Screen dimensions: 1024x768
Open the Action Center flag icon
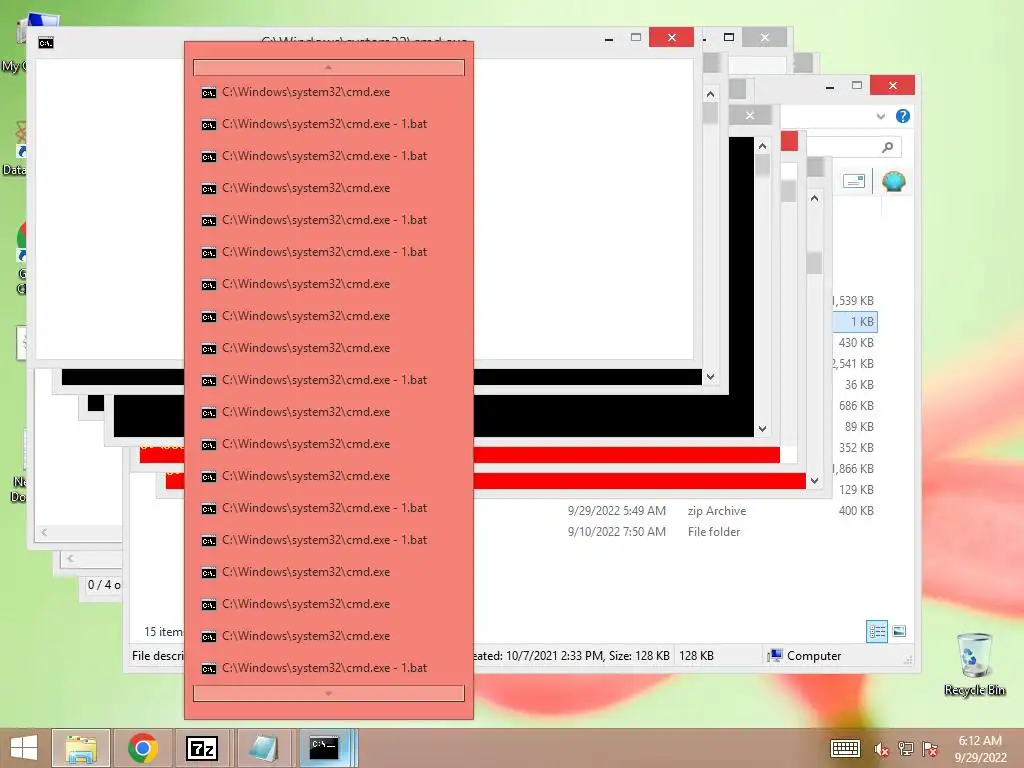pos(930,749)
